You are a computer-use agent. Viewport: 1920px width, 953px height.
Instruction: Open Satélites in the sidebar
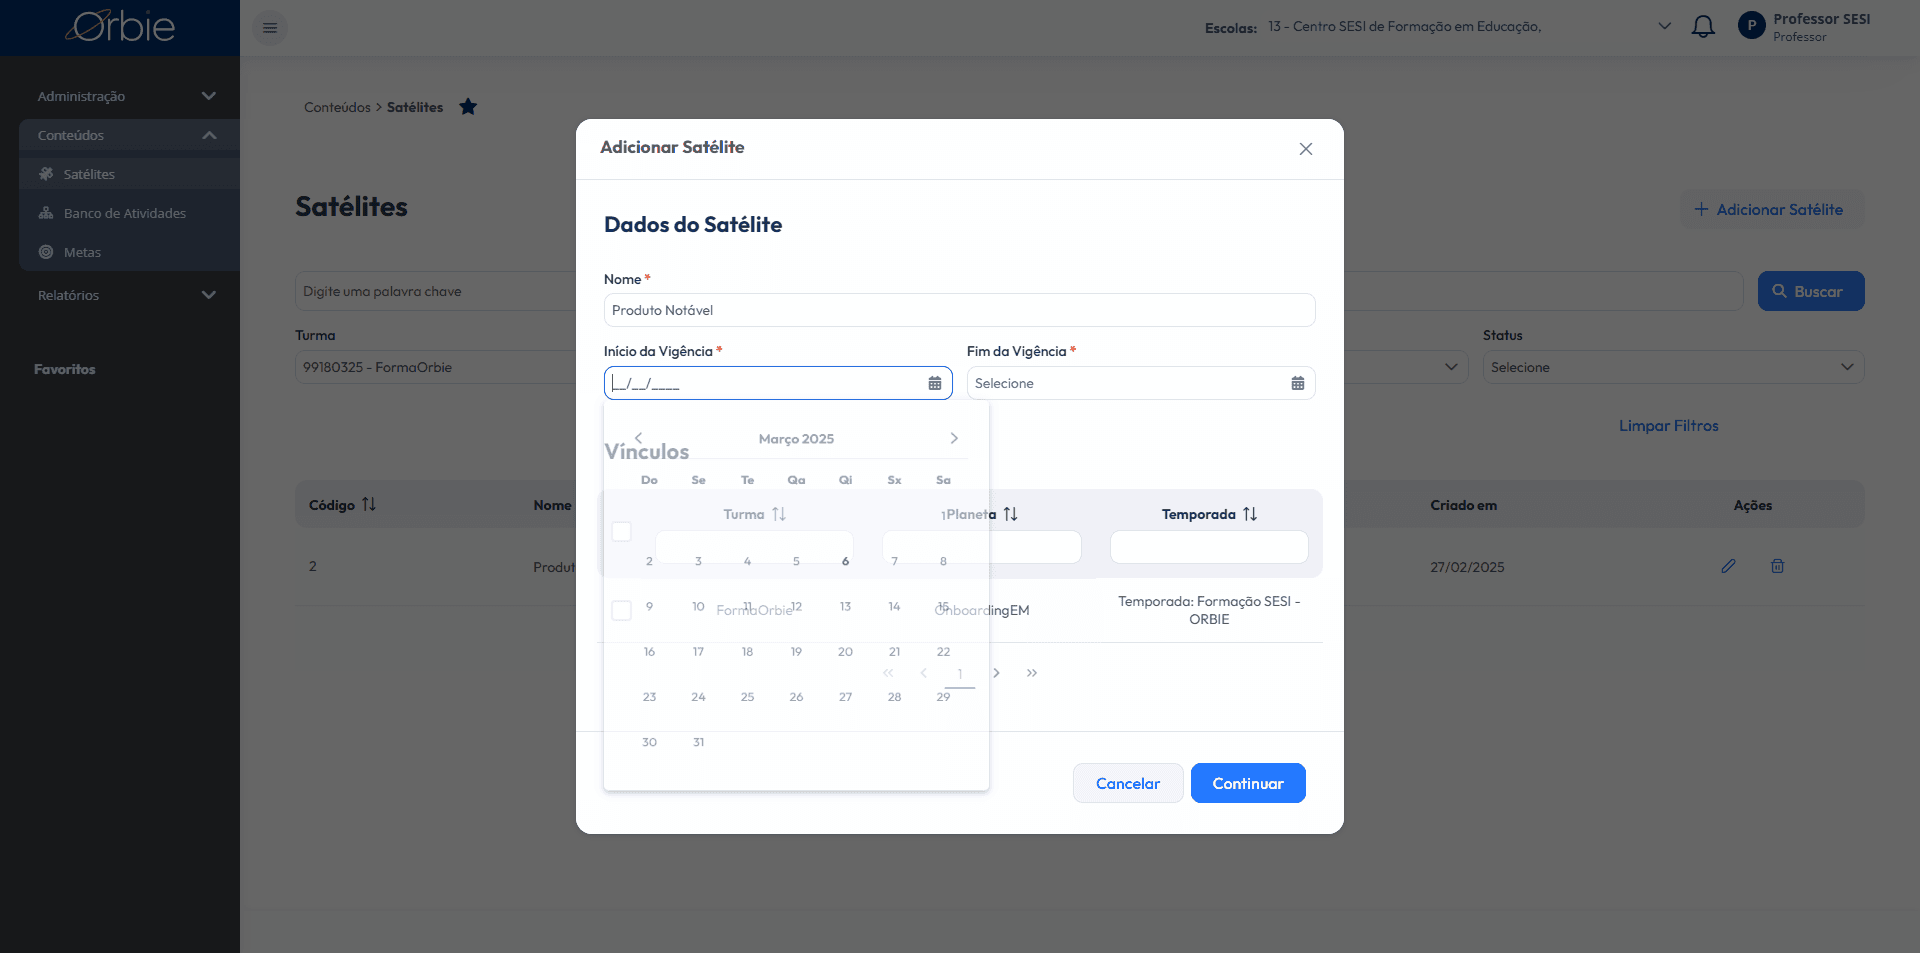tap(129, 174)
